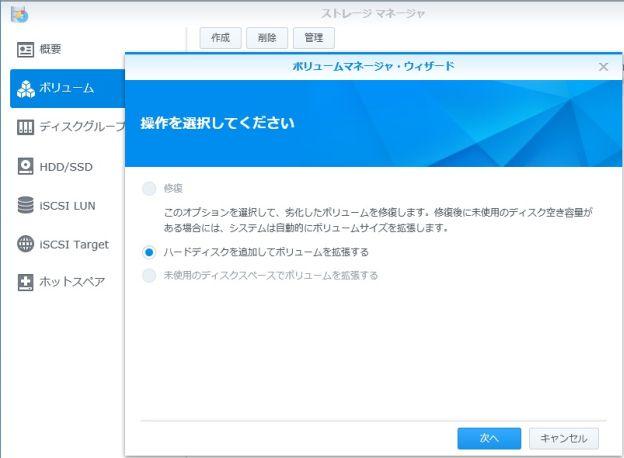Click the 概要 overview icon
Image resolution: width=624 pixels, height=458 pixels.
click(x=25, y=50)
